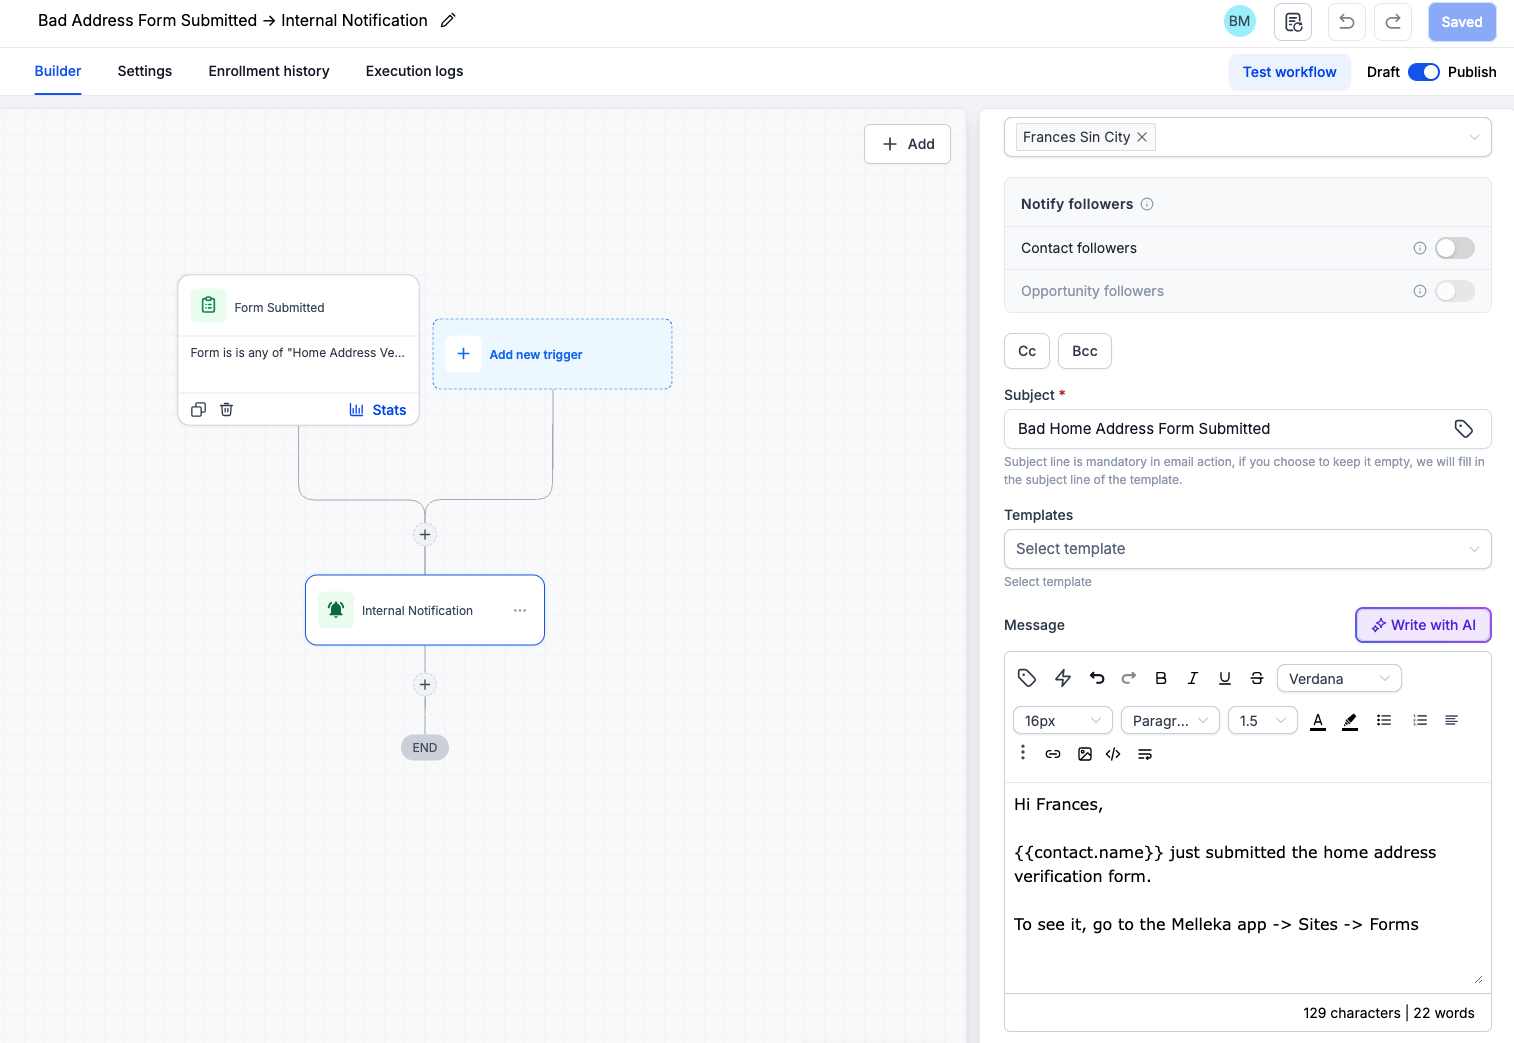The image size is (1514, 1043).
Task: Delete the Form Submitted trigger
Action: point(227,409)
